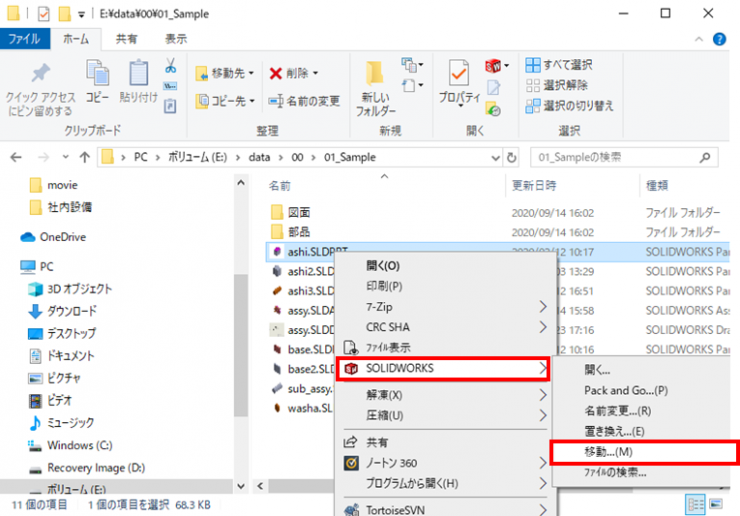Screen dimensions: 740x516
Task: Select the 図面 folder in file list
Action: [x=291, y=212]
